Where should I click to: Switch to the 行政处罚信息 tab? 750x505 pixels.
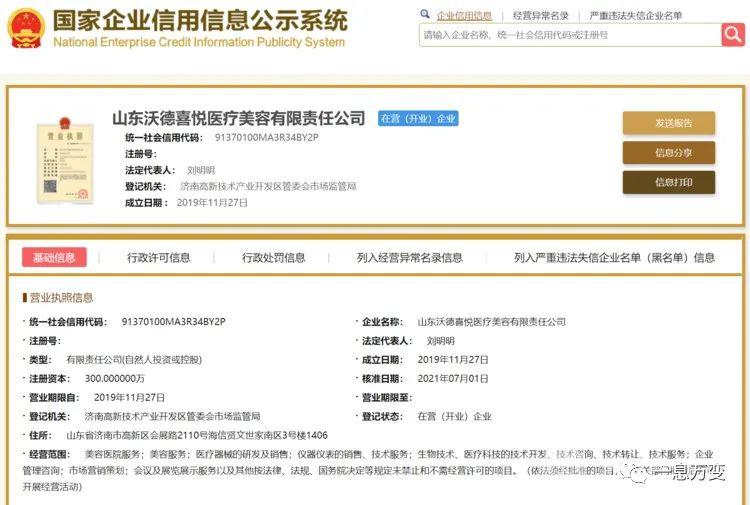[x=273, y=258]
